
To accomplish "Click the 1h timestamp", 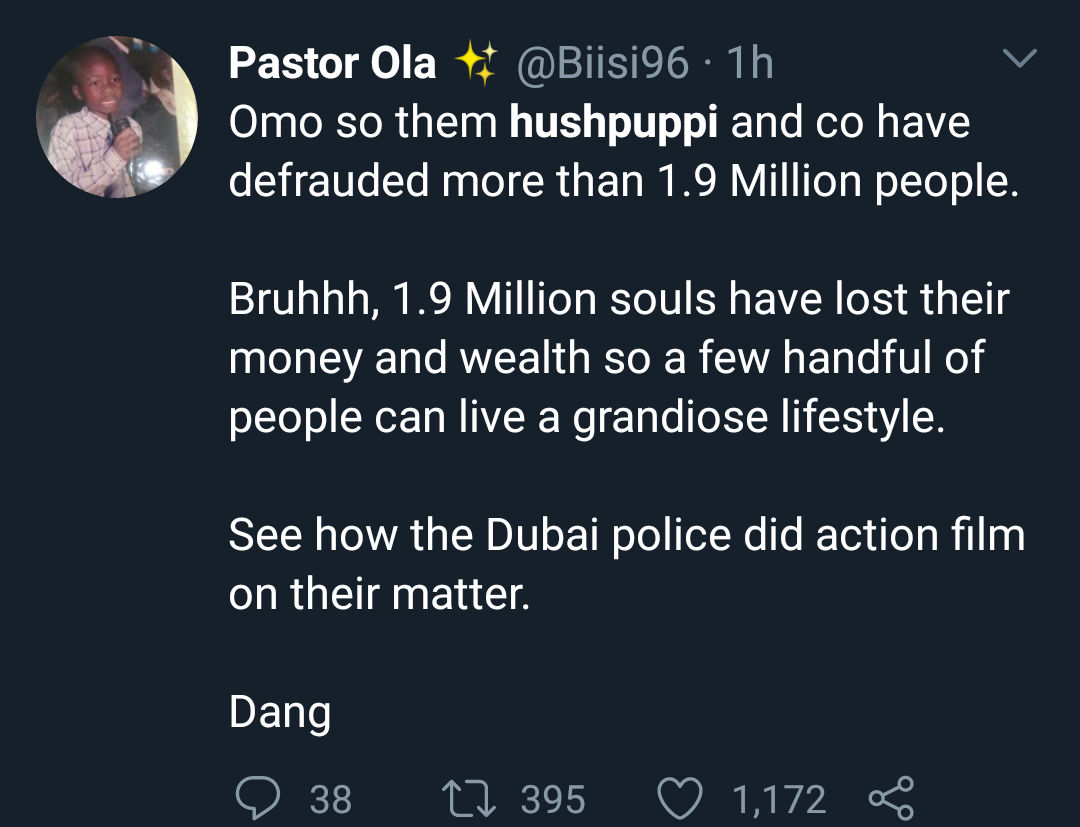I will click(750, 64).
